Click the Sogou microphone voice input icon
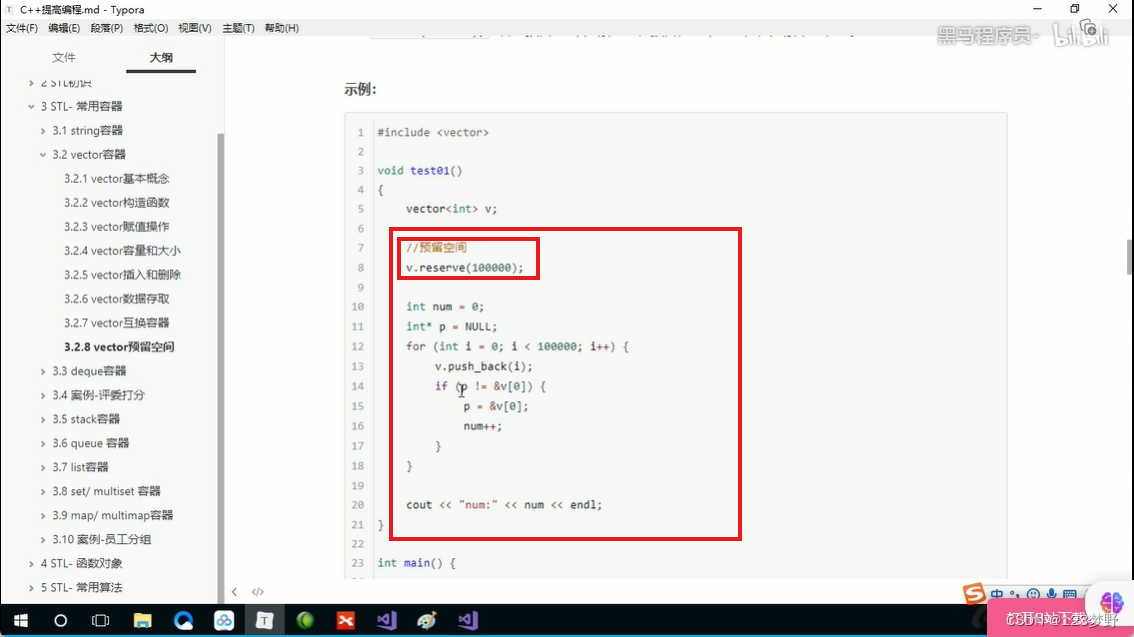Screen dimensions: 1134x637 [1051, 595]
